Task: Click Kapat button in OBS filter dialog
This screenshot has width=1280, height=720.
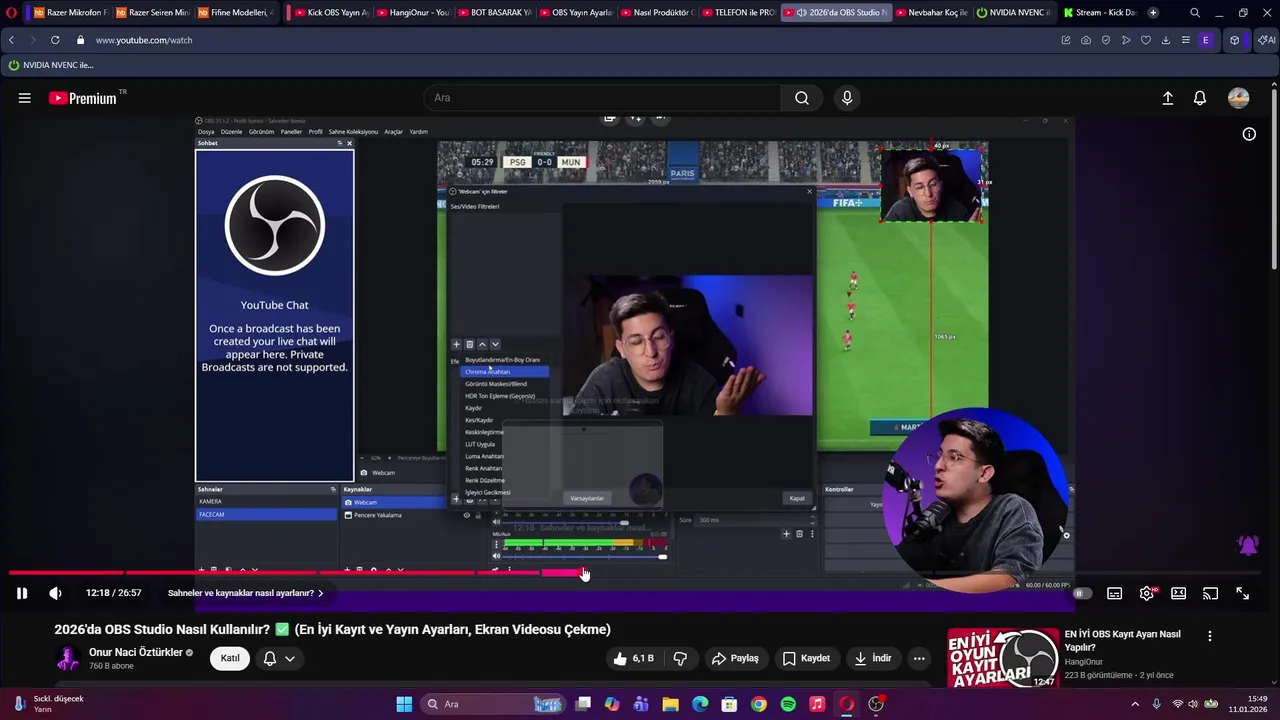Action: (797, 498)
